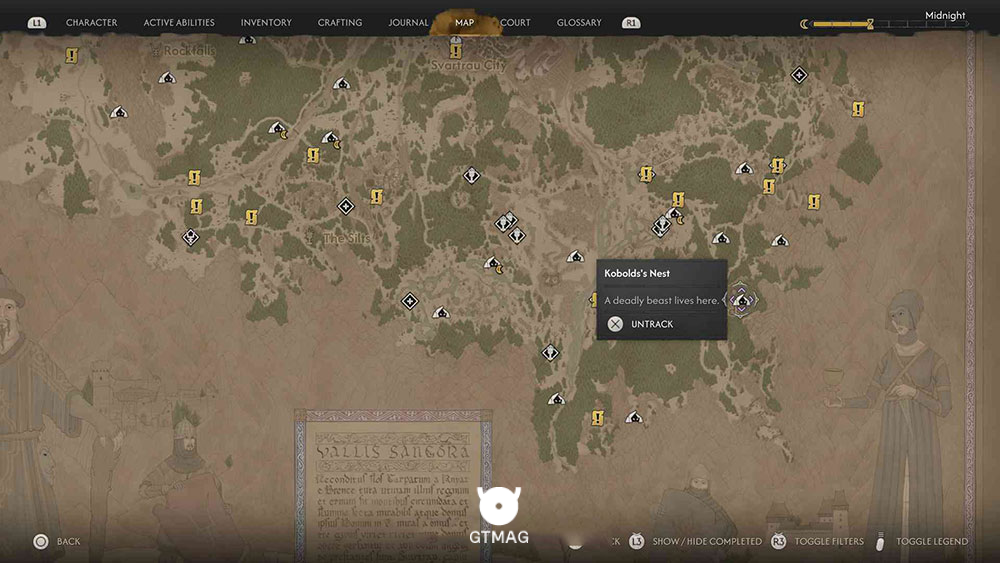
Task: Go to the Crafting tab
Action: click(x=340, y=22)
